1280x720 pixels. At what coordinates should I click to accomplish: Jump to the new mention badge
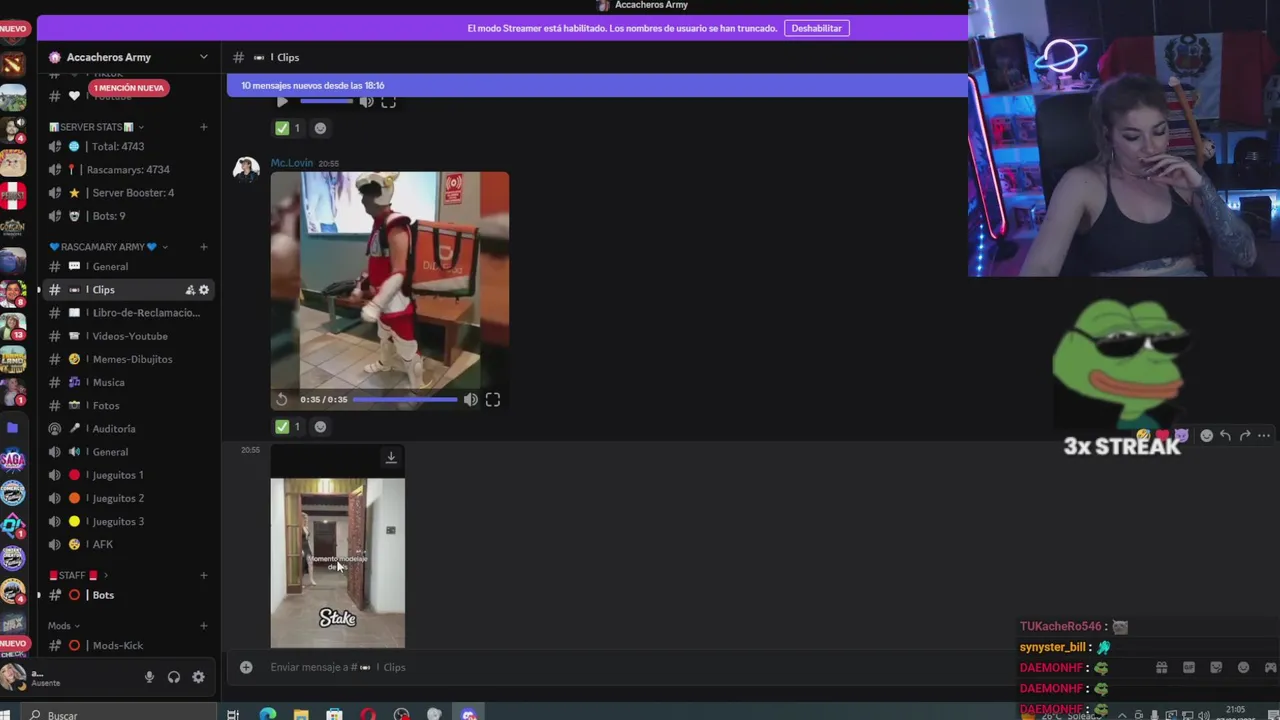[x=129, y=88]
